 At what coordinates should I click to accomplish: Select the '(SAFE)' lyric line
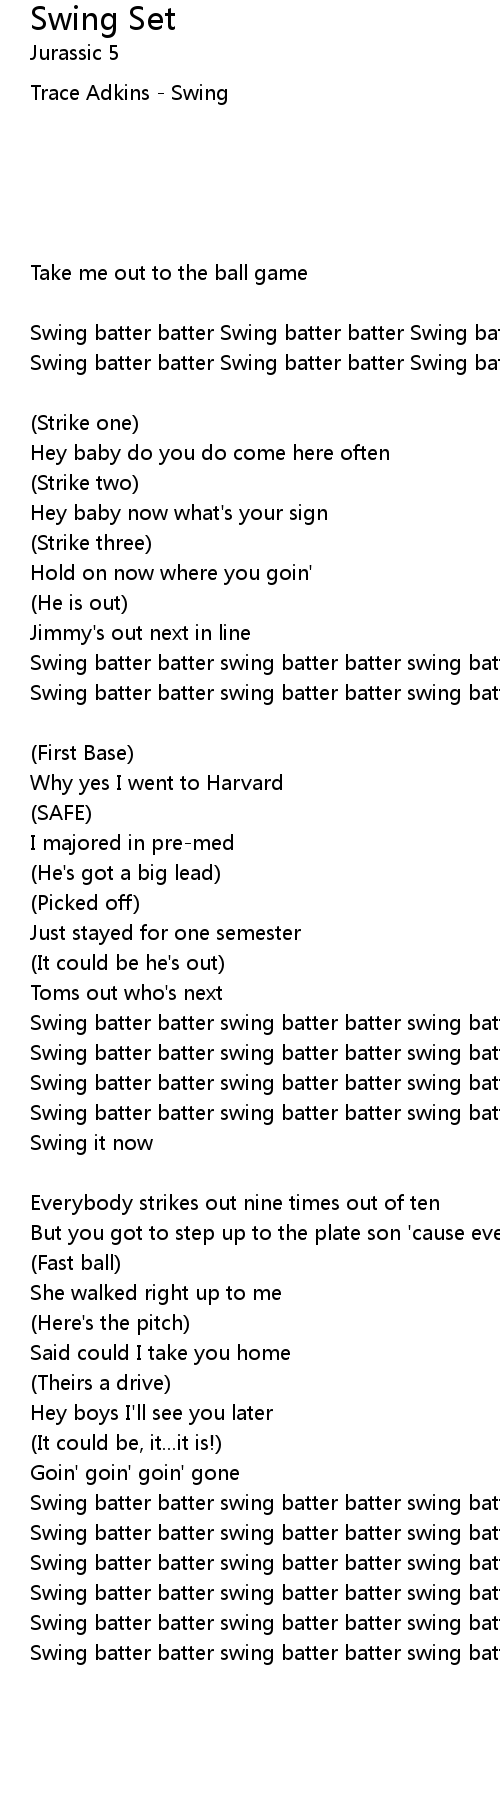pyautogui.click(x=60, y=813)
